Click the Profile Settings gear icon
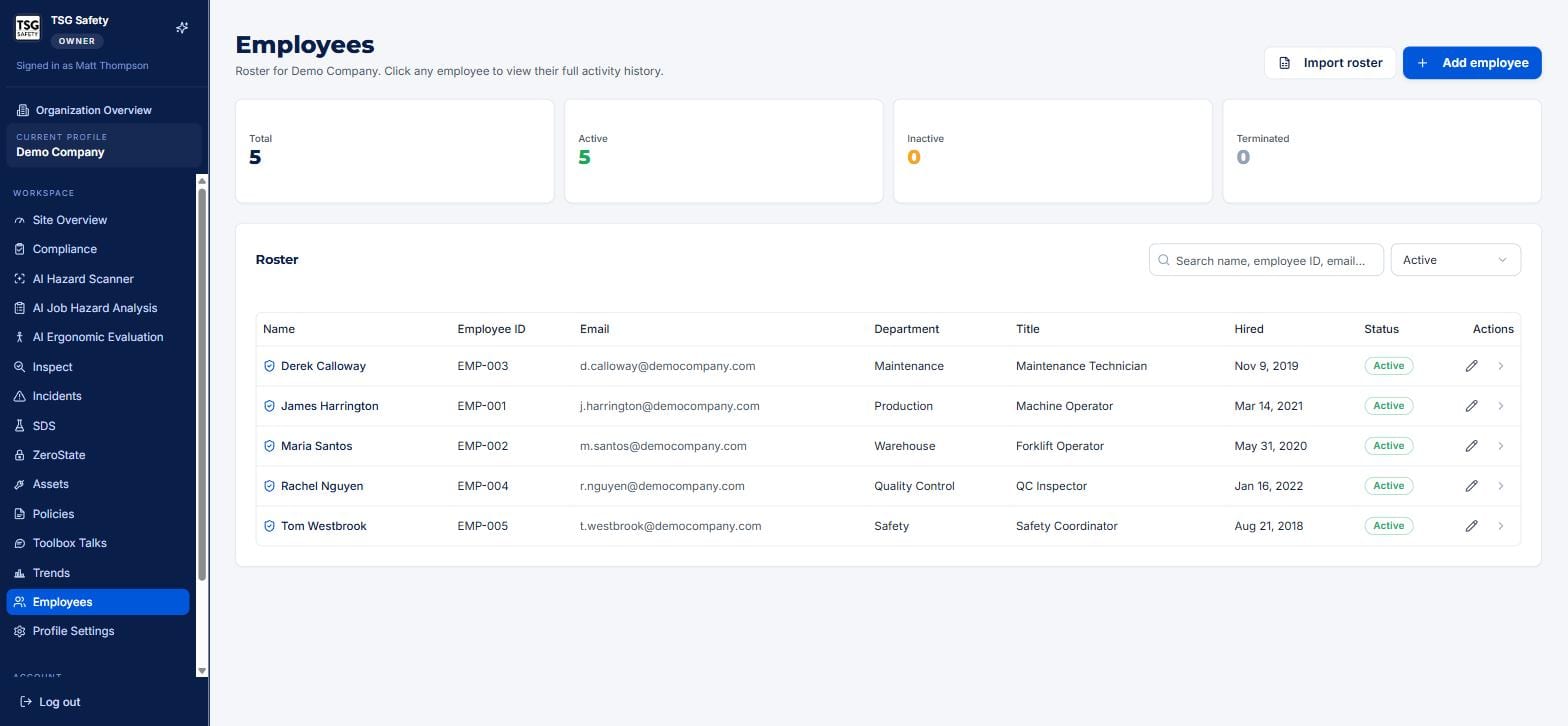This screenshot has width=1568, height=726. (x=19, y=631)
